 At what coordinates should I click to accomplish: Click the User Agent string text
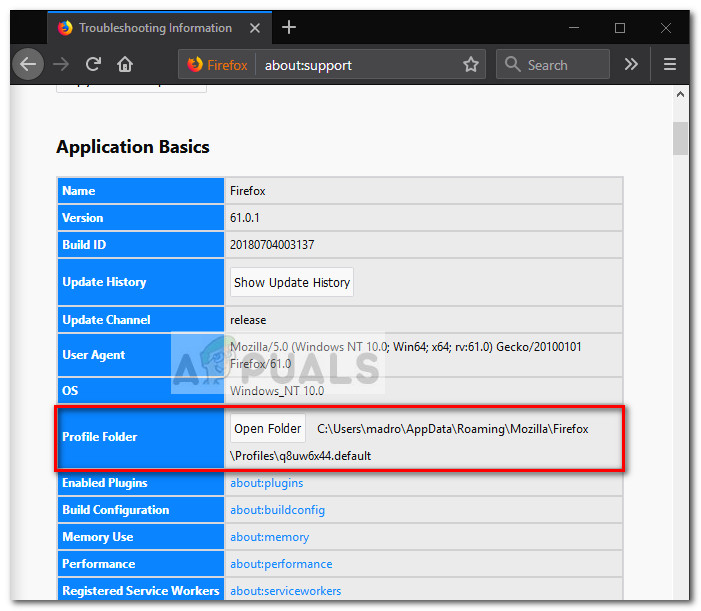(x=405, y=355)
